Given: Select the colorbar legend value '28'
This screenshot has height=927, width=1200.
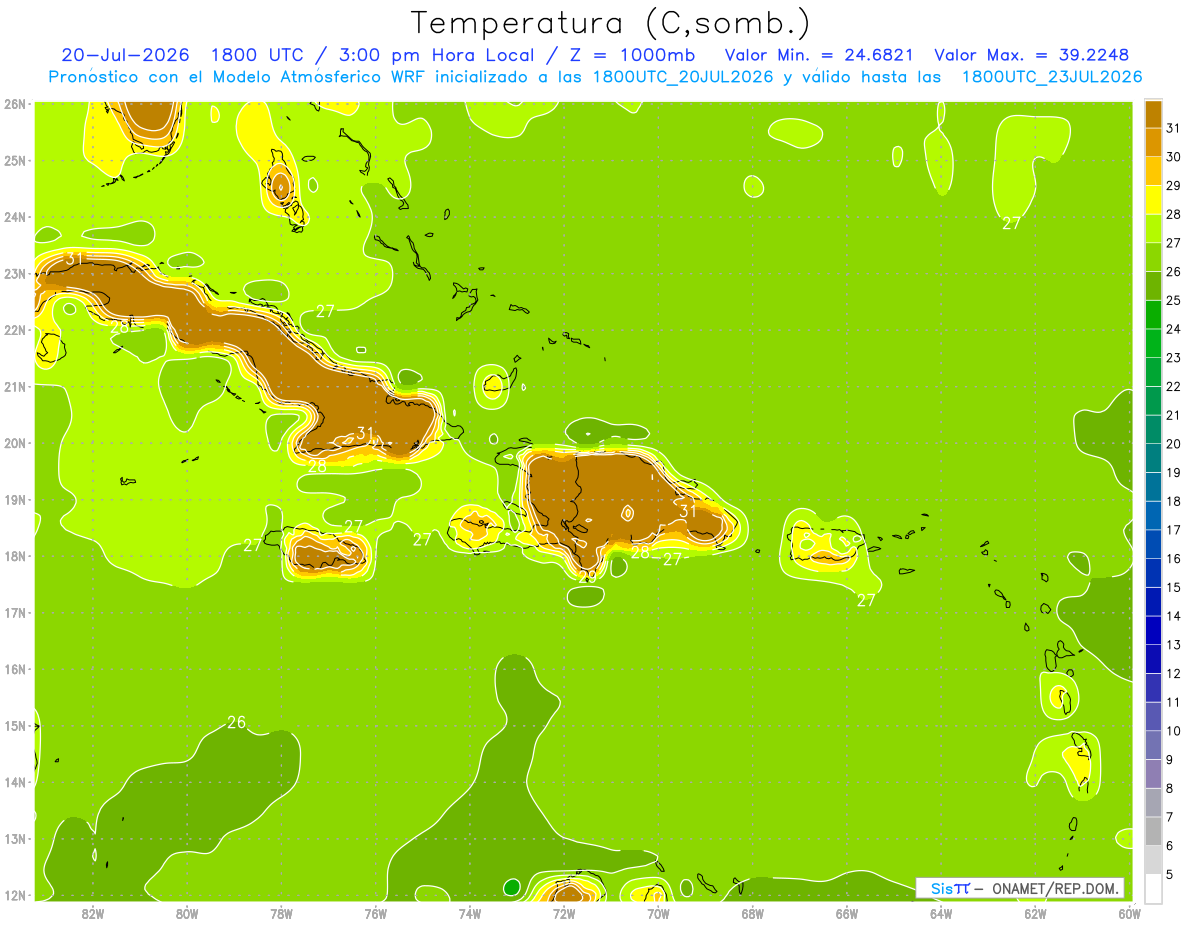Looking at the screenshot, I should pos(1173,214).
